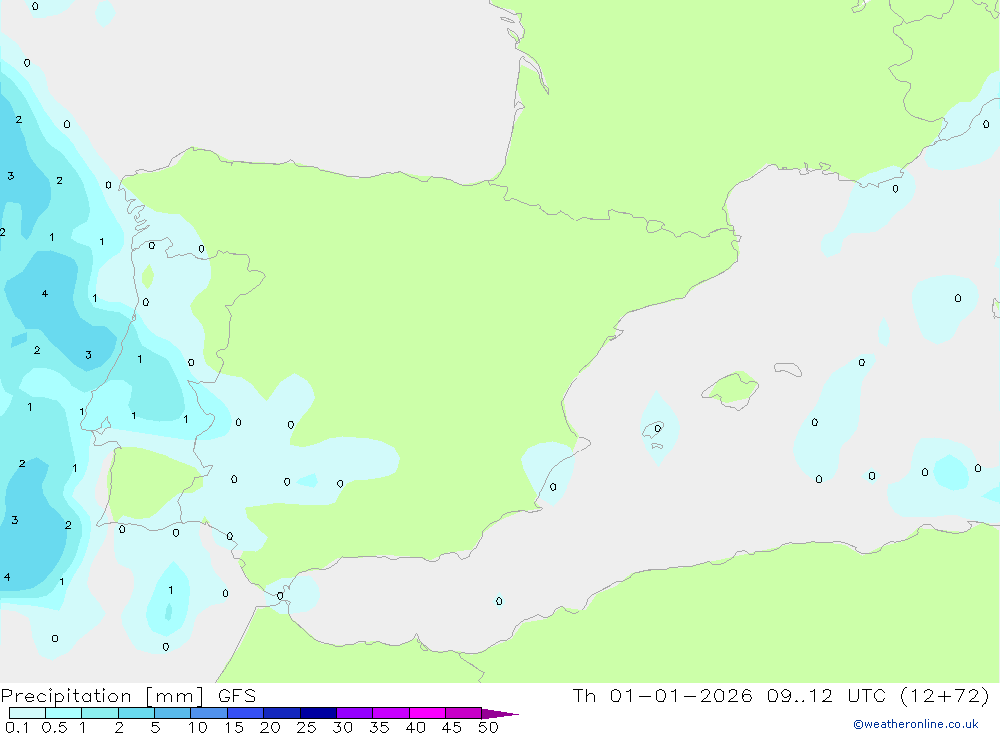
Task: Choose the 20–25 mm dark blue swatch
Action: pyautogui.click(x=282, y=713)
